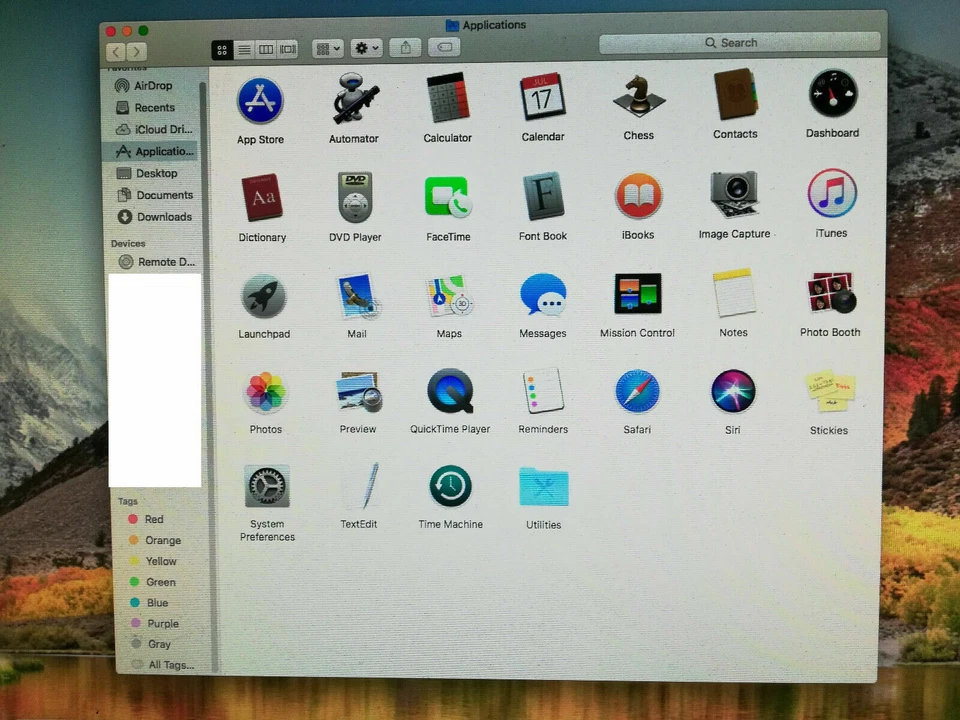Open System Preferences
Image resolution: width=960 pixels, height=720 pixels.
(x=267, y=485)
